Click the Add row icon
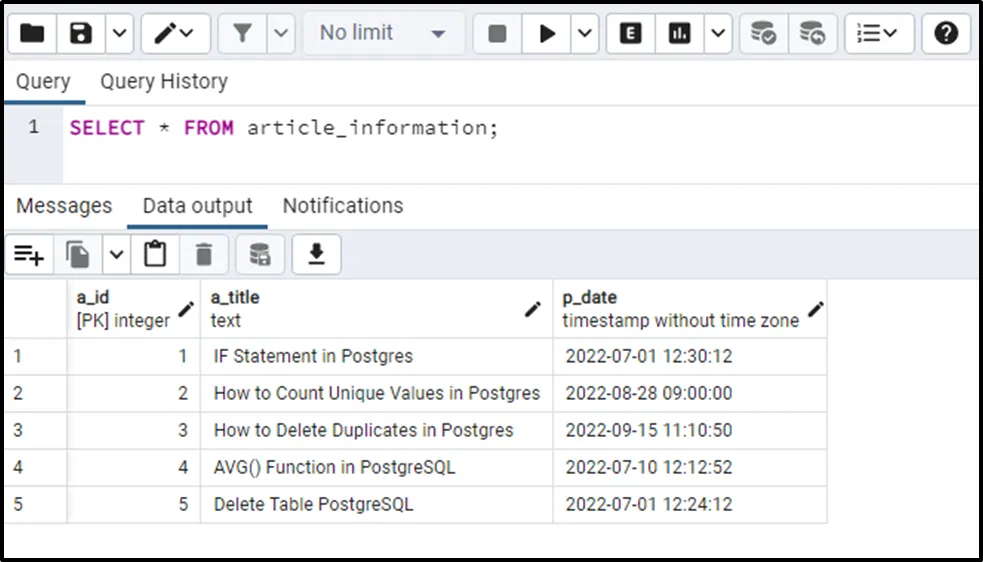983x562 pixels. [x=29, y=255]
